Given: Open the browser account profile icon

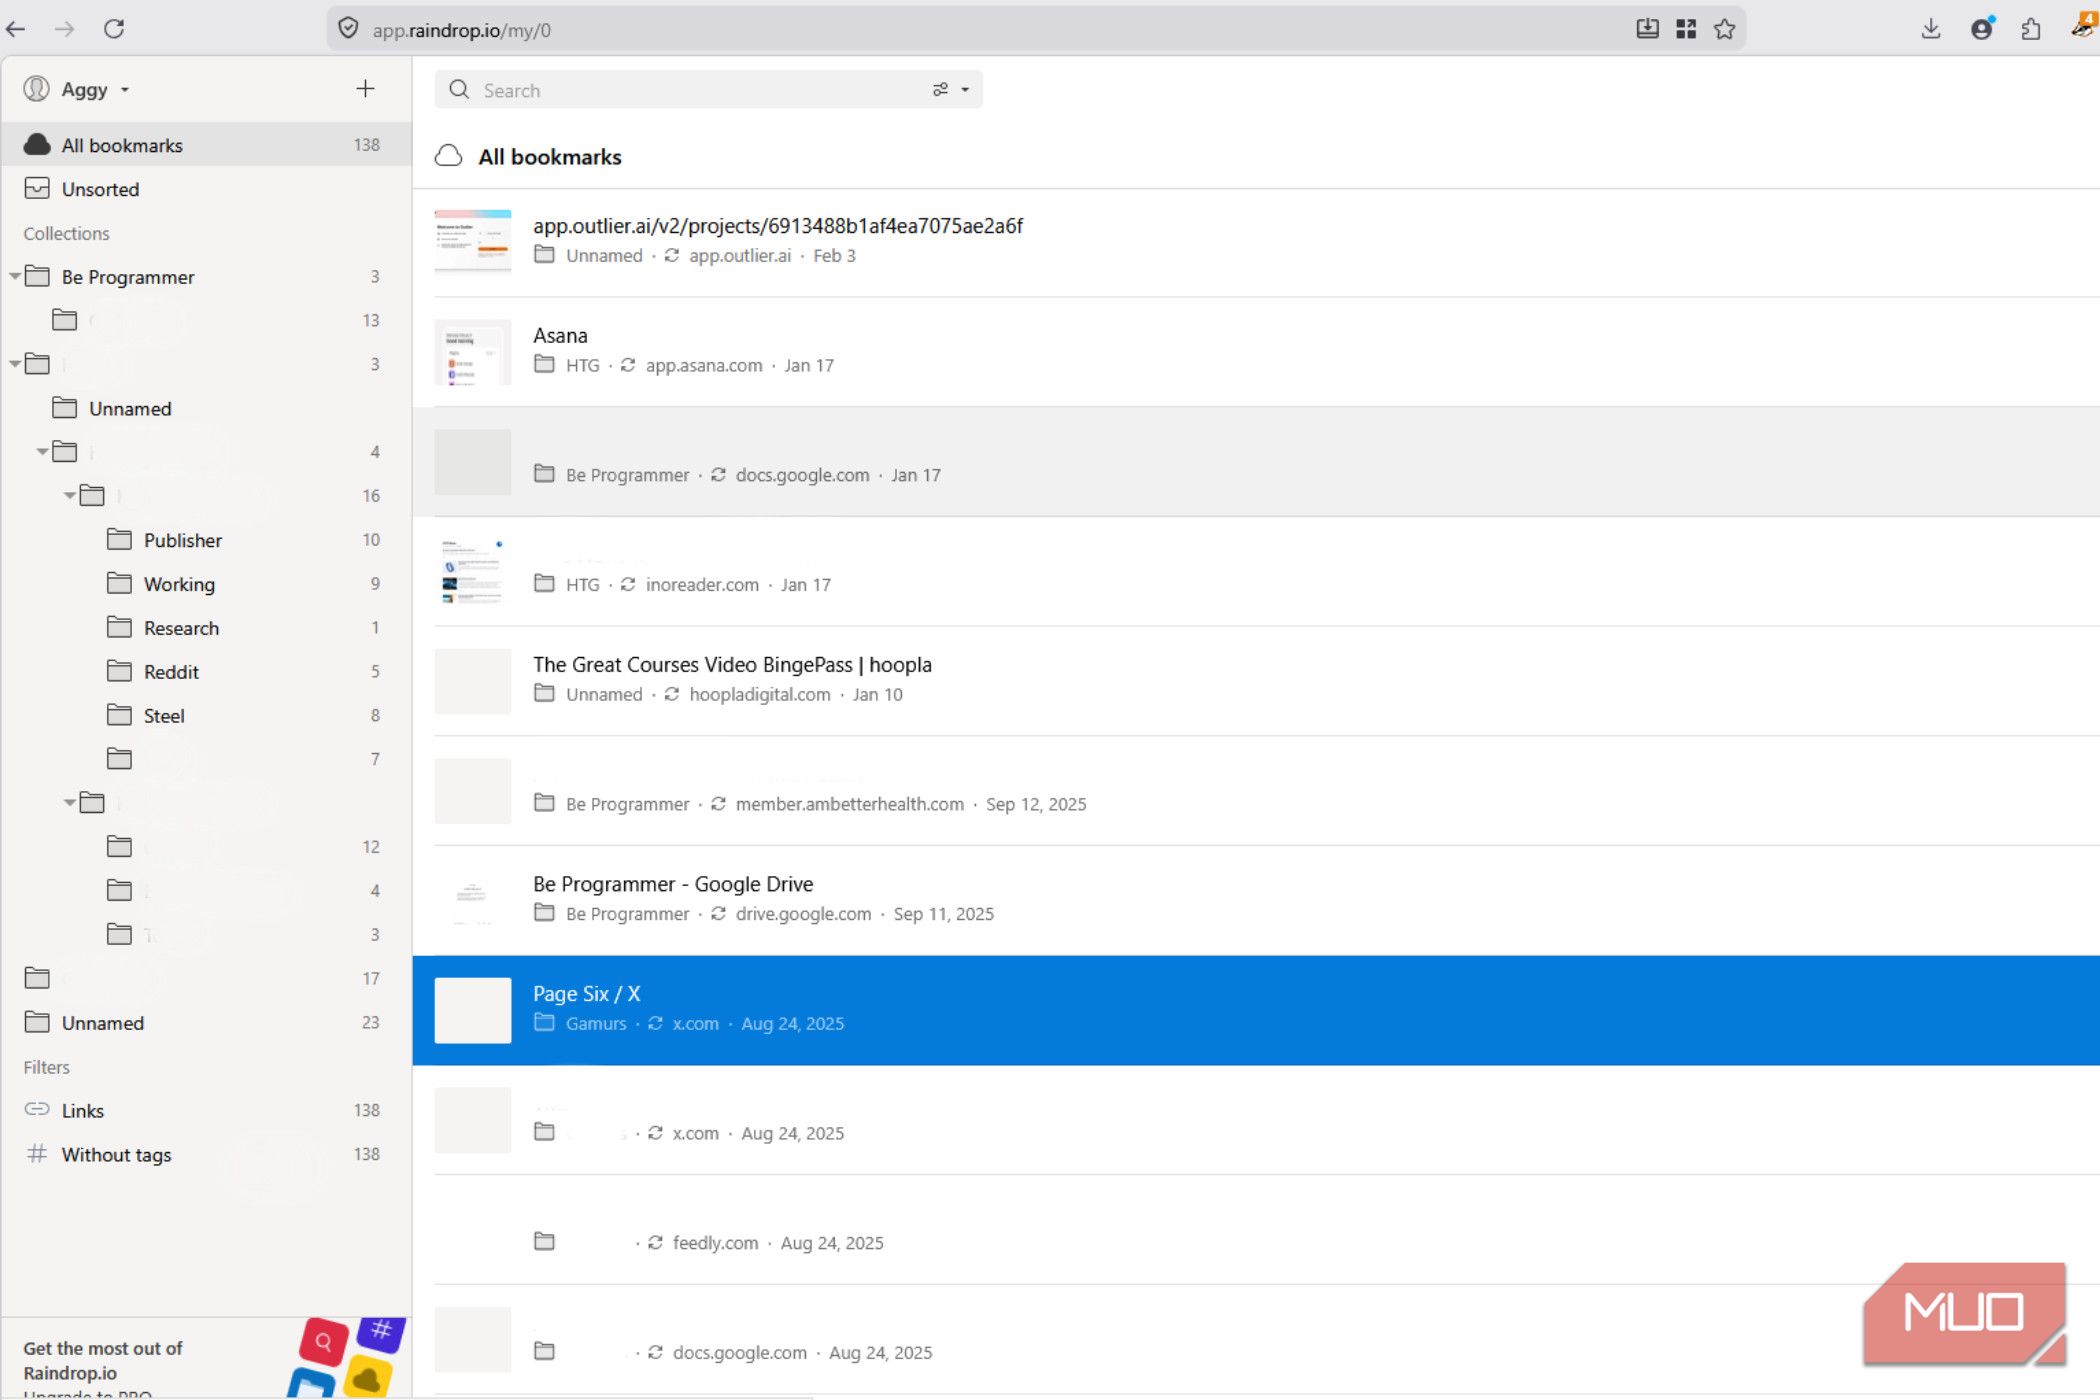Looking at the screenshot, I should click(1981, 29).
